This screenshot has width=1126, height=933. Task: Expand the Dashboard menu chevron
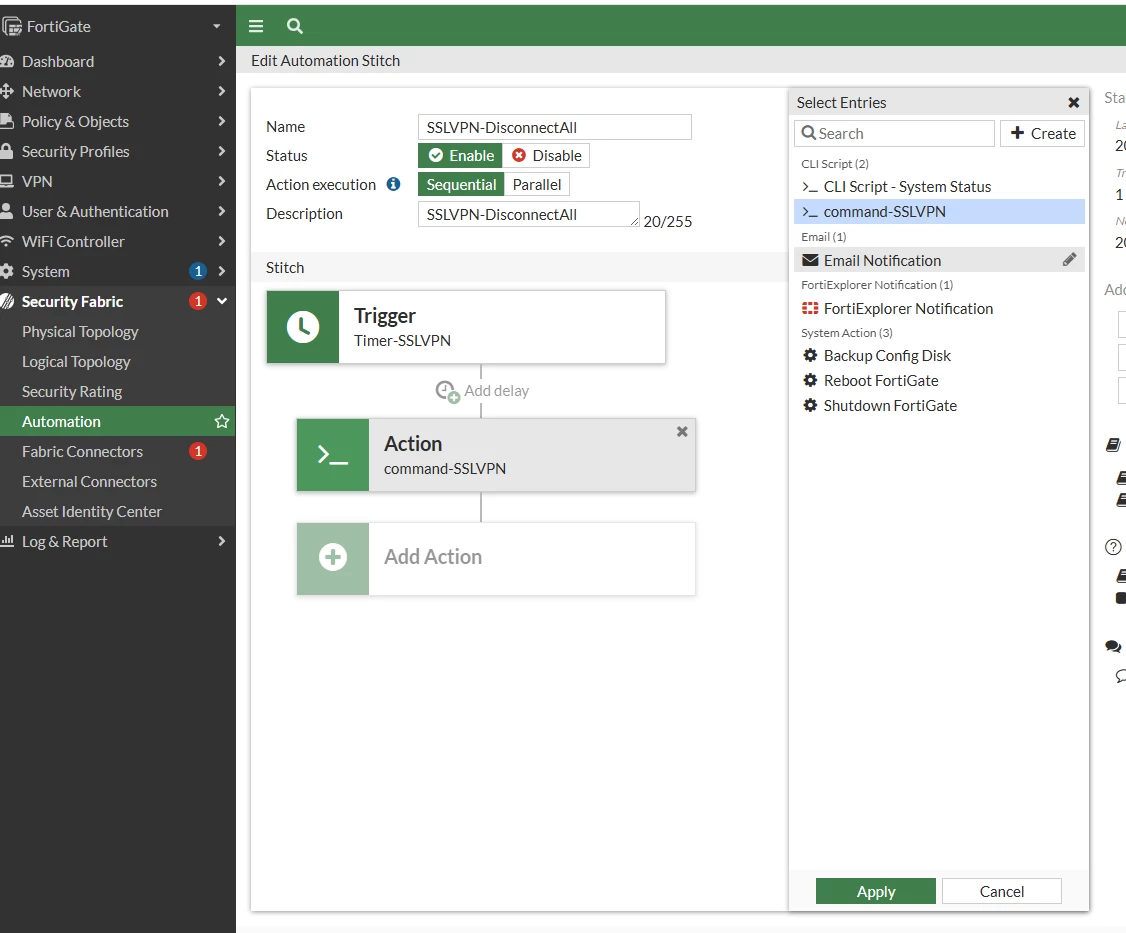click(x=221, y=62)
